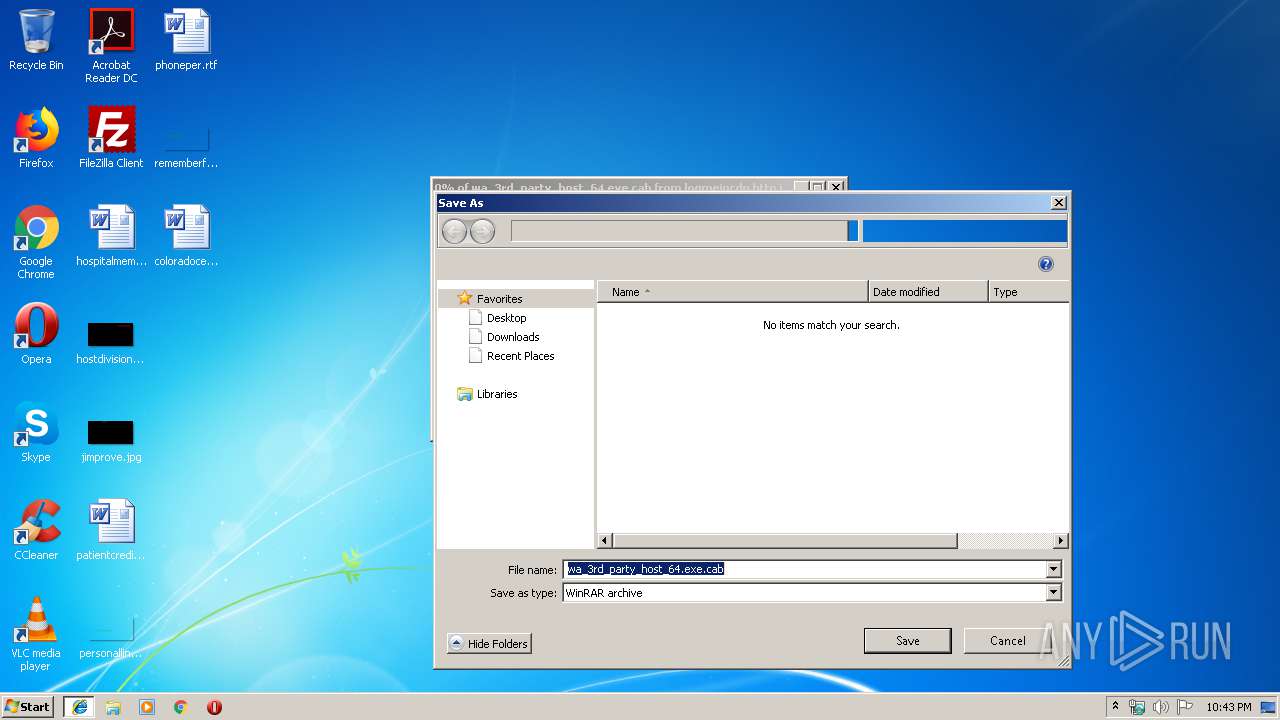The image size is (1280, 720).
Task: Click the address bar path field
Action: [x=679, y=231]
